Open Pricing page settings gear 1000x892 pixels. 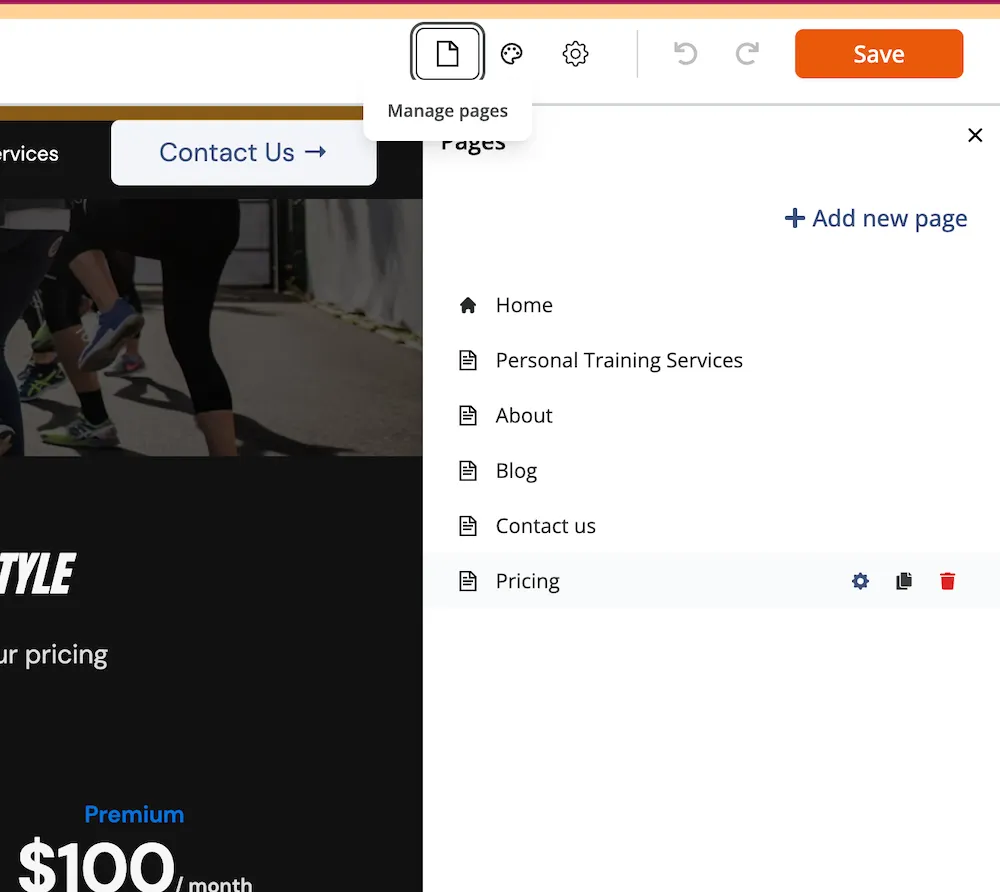pyautogui.click(x=860, y=581)
